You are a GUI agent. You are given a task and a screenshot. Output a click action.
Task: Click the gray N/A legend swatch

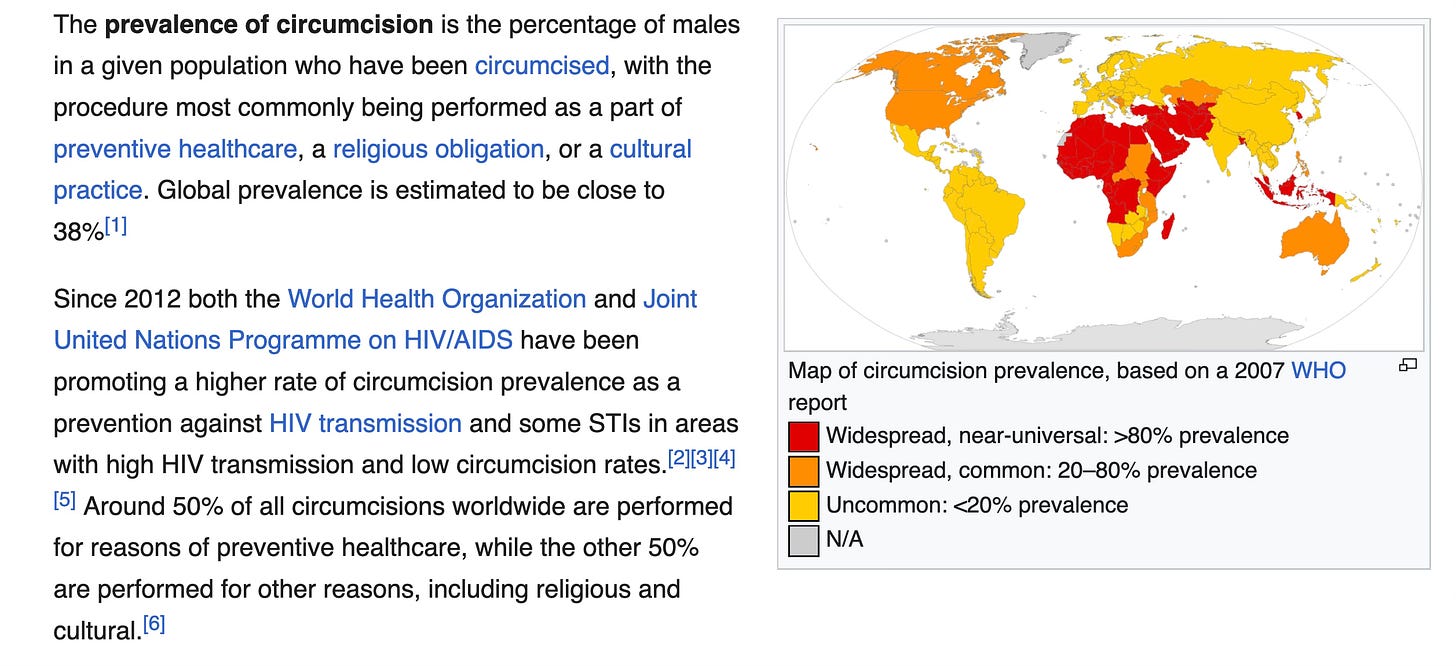pyautogui.click(x=803, y=540)
